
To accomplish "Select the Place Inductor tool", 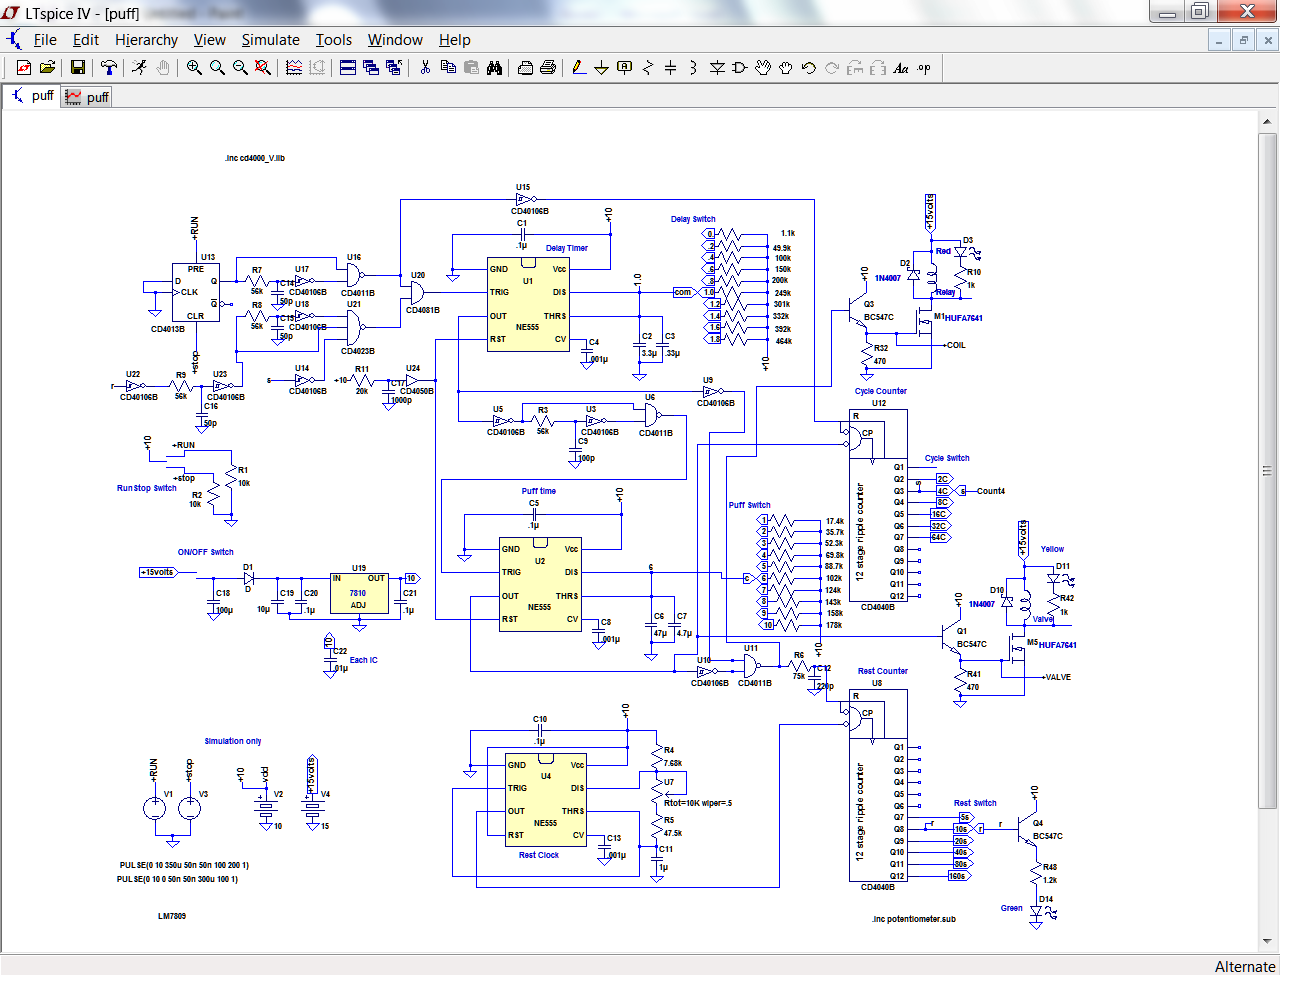I will coord(694,68).
